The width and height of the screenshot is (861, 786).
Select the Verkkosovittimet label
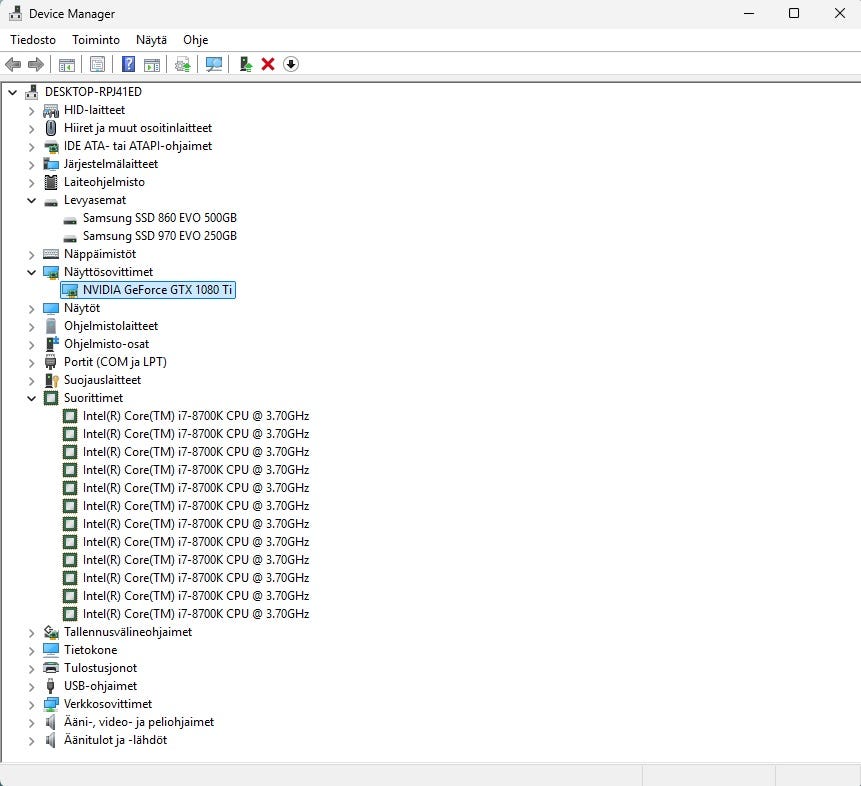(108, 704)
